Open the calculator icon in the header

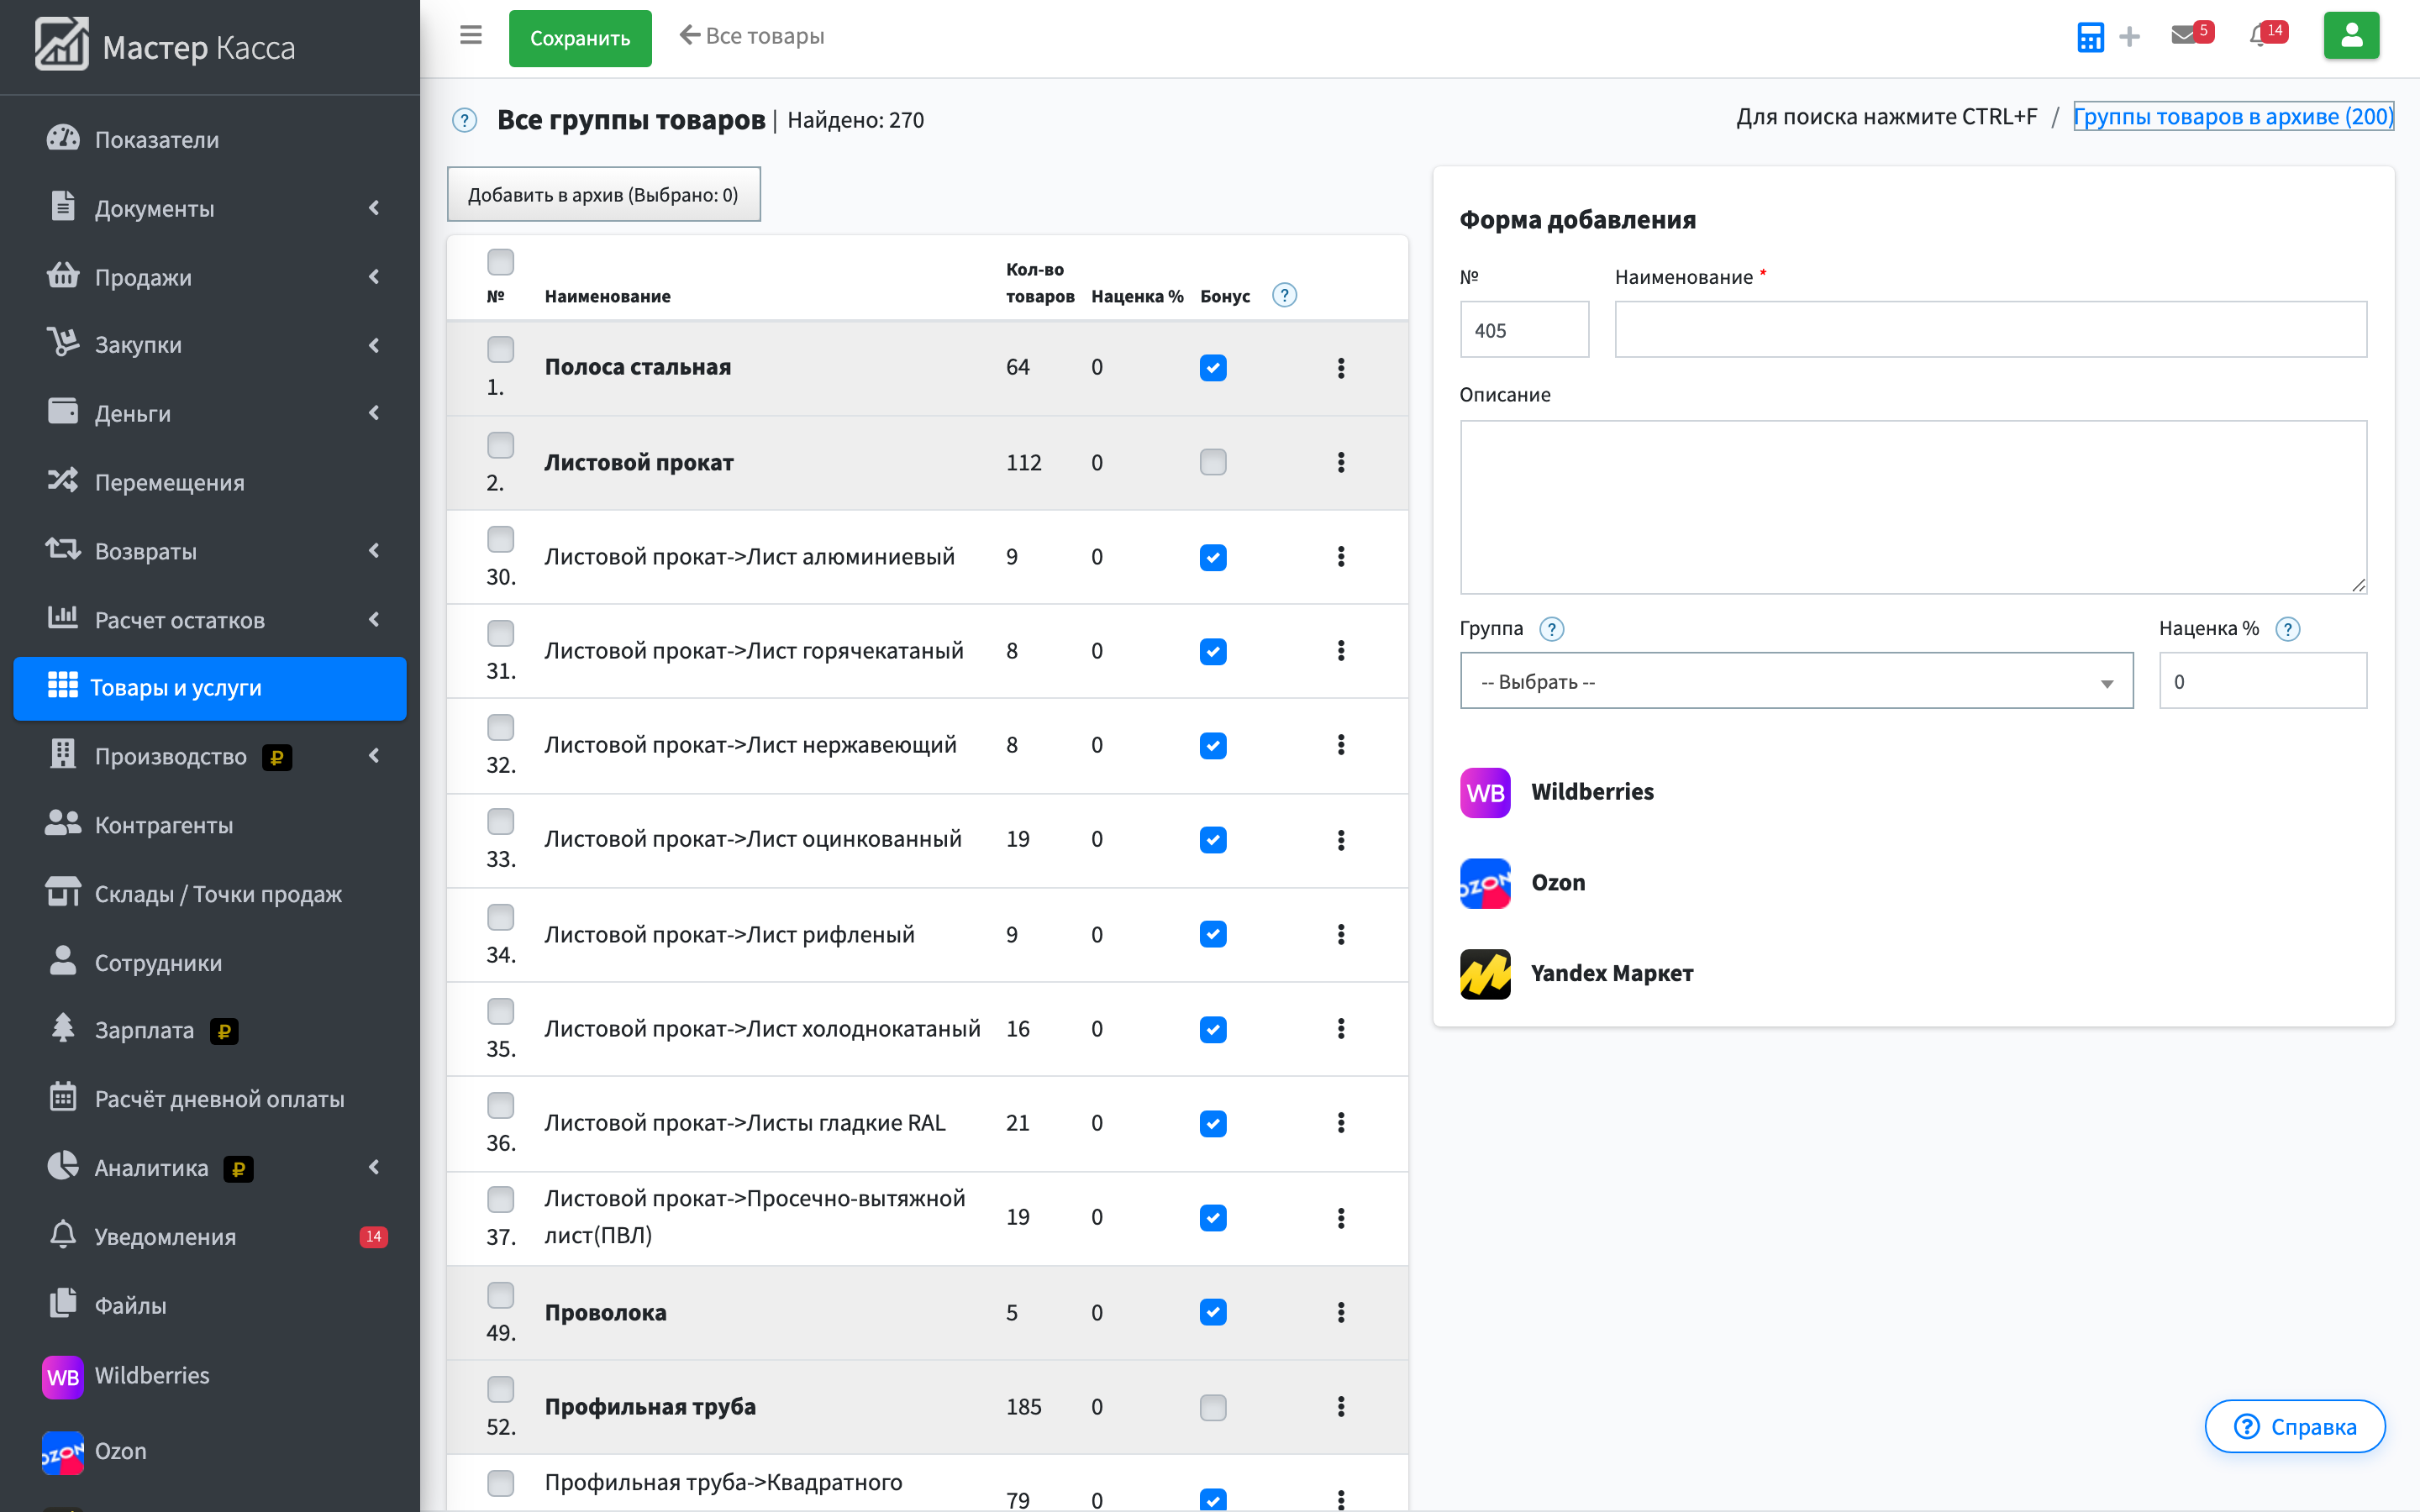click(2090, 37)
